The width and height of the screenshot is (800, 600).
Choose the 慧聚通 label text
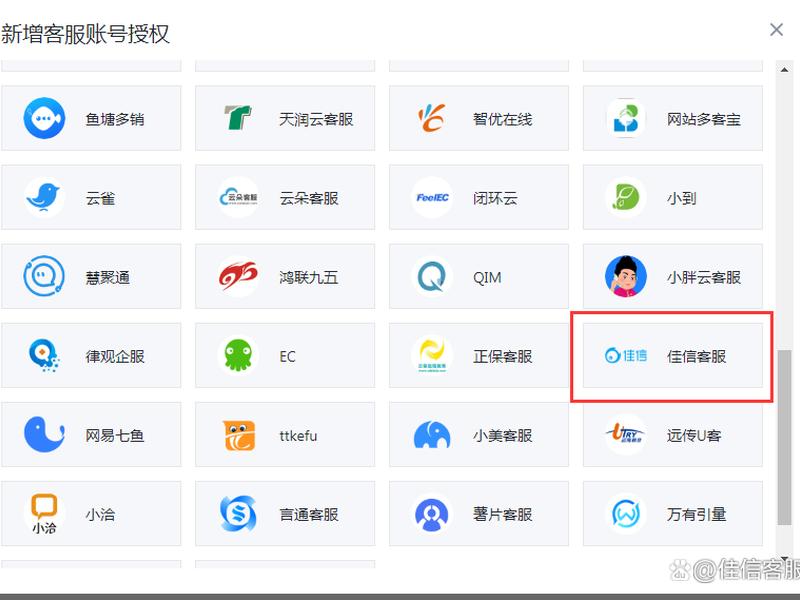point(108,277)
